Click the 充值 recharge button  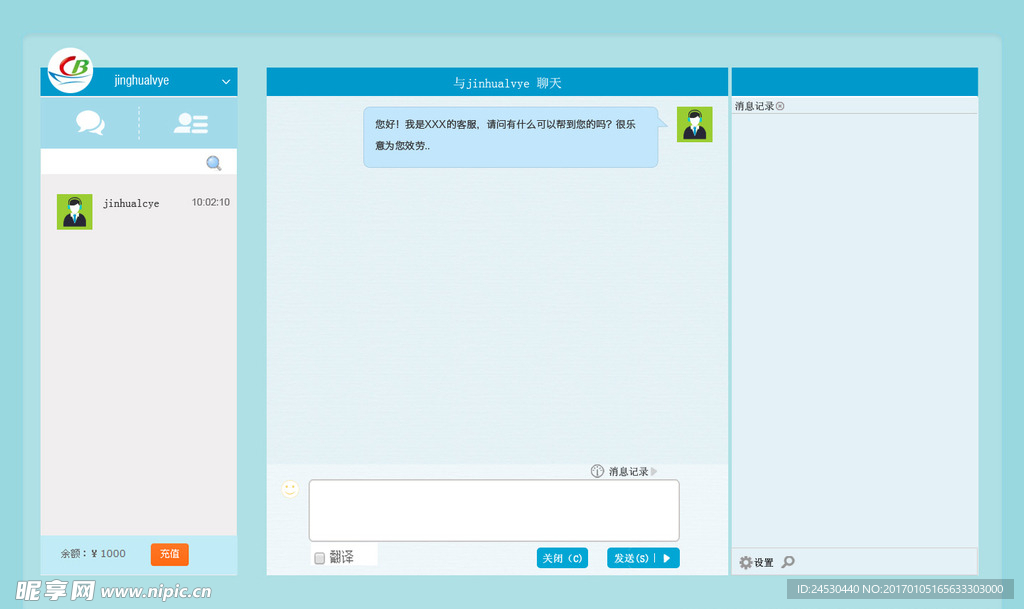pyautogui.click(x=169, y=554)
